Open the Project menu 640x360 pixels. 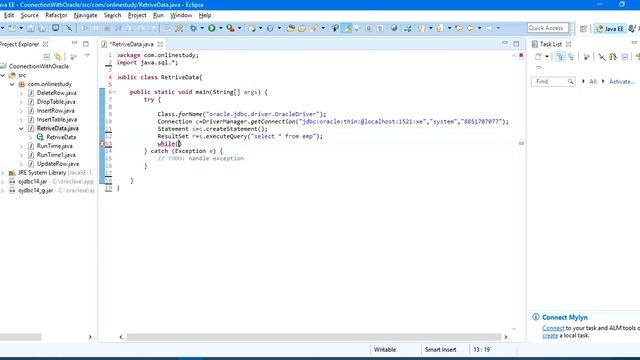click(137, 15)
